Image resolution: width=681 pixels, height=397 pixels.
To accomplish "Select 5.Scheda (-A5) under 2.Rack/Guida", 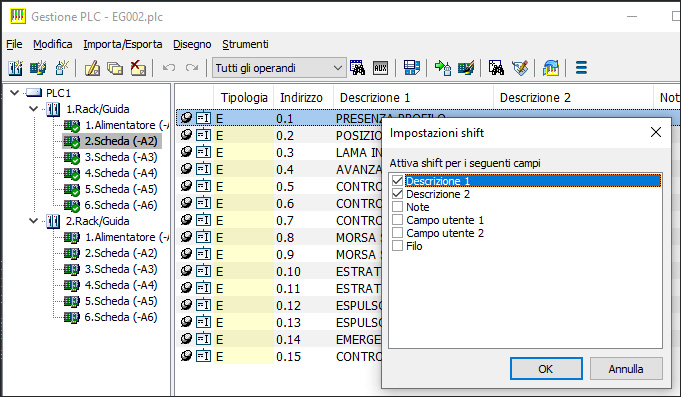I will [121, 301].
